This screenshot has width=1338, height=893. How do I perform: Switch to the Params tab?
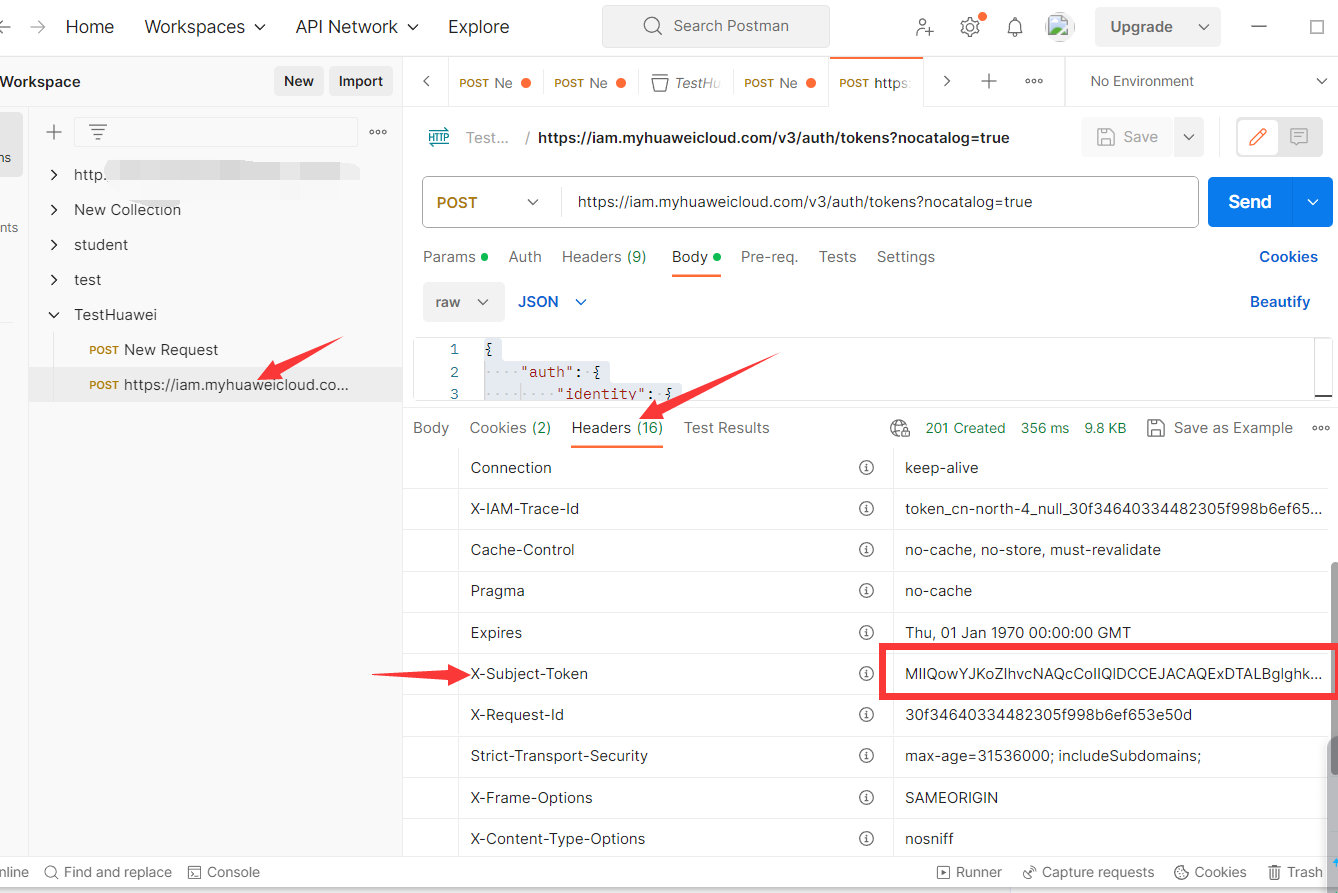pyautogui.click(x=455, y=257)
